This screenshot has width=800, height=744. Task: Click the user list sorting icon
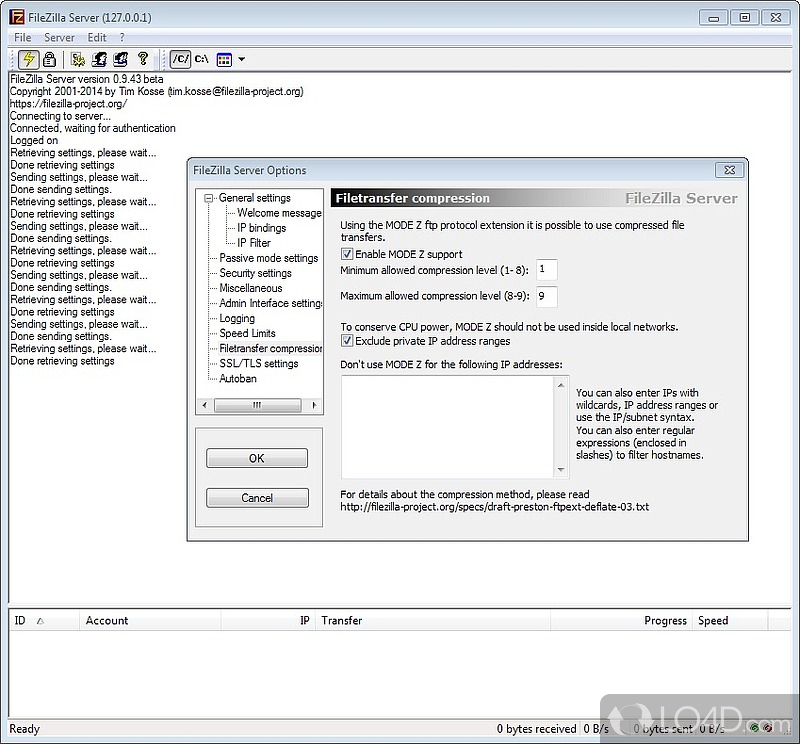[x=224, y=60]
